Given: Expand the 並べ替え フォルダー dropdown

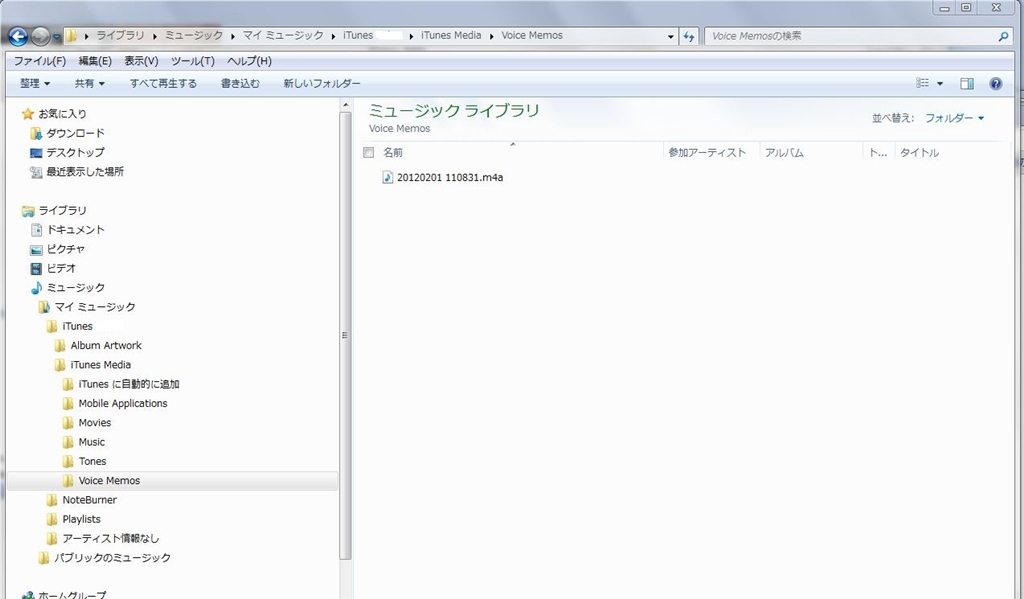Looking at the screenshot, I should click(954, 118).
